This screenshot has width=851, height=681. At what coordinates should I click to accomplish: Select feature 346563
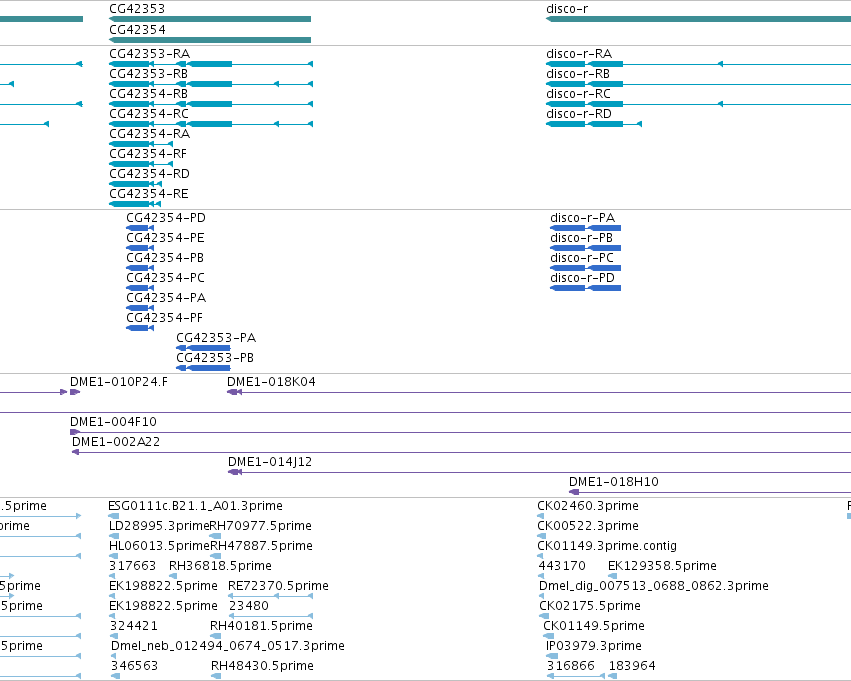coord(115,676)
